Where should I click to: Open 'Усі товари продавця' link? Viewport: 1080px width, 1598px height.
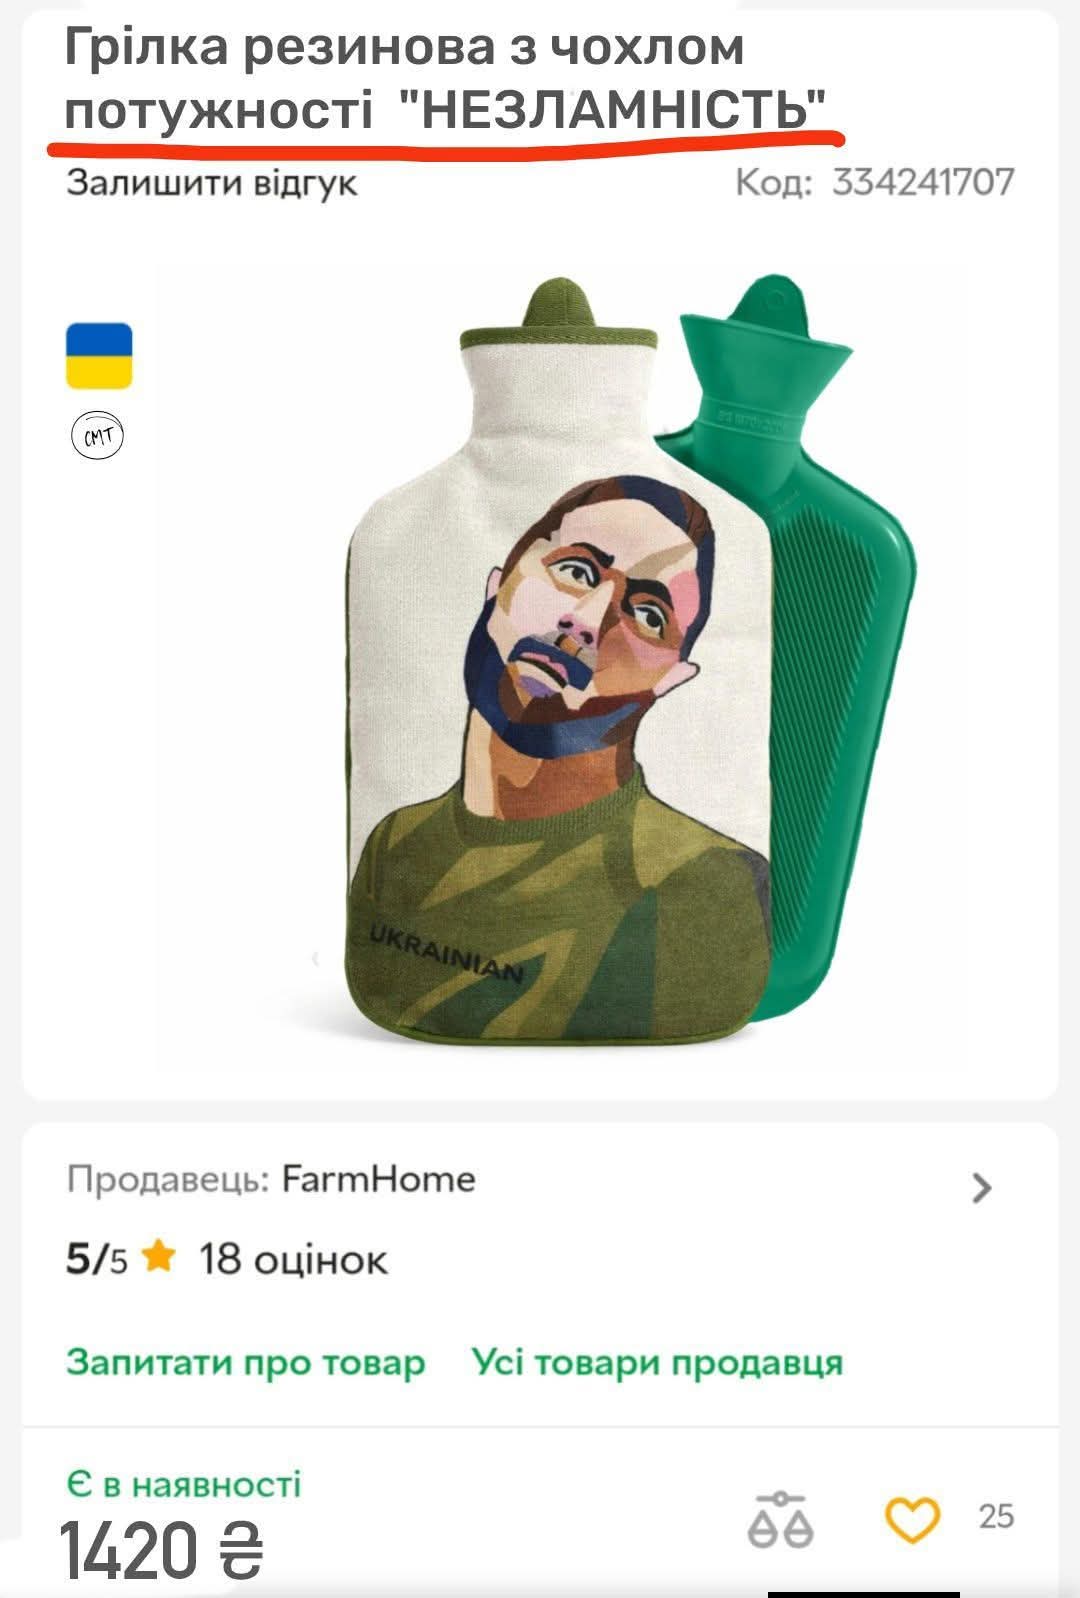[657, 1362]
